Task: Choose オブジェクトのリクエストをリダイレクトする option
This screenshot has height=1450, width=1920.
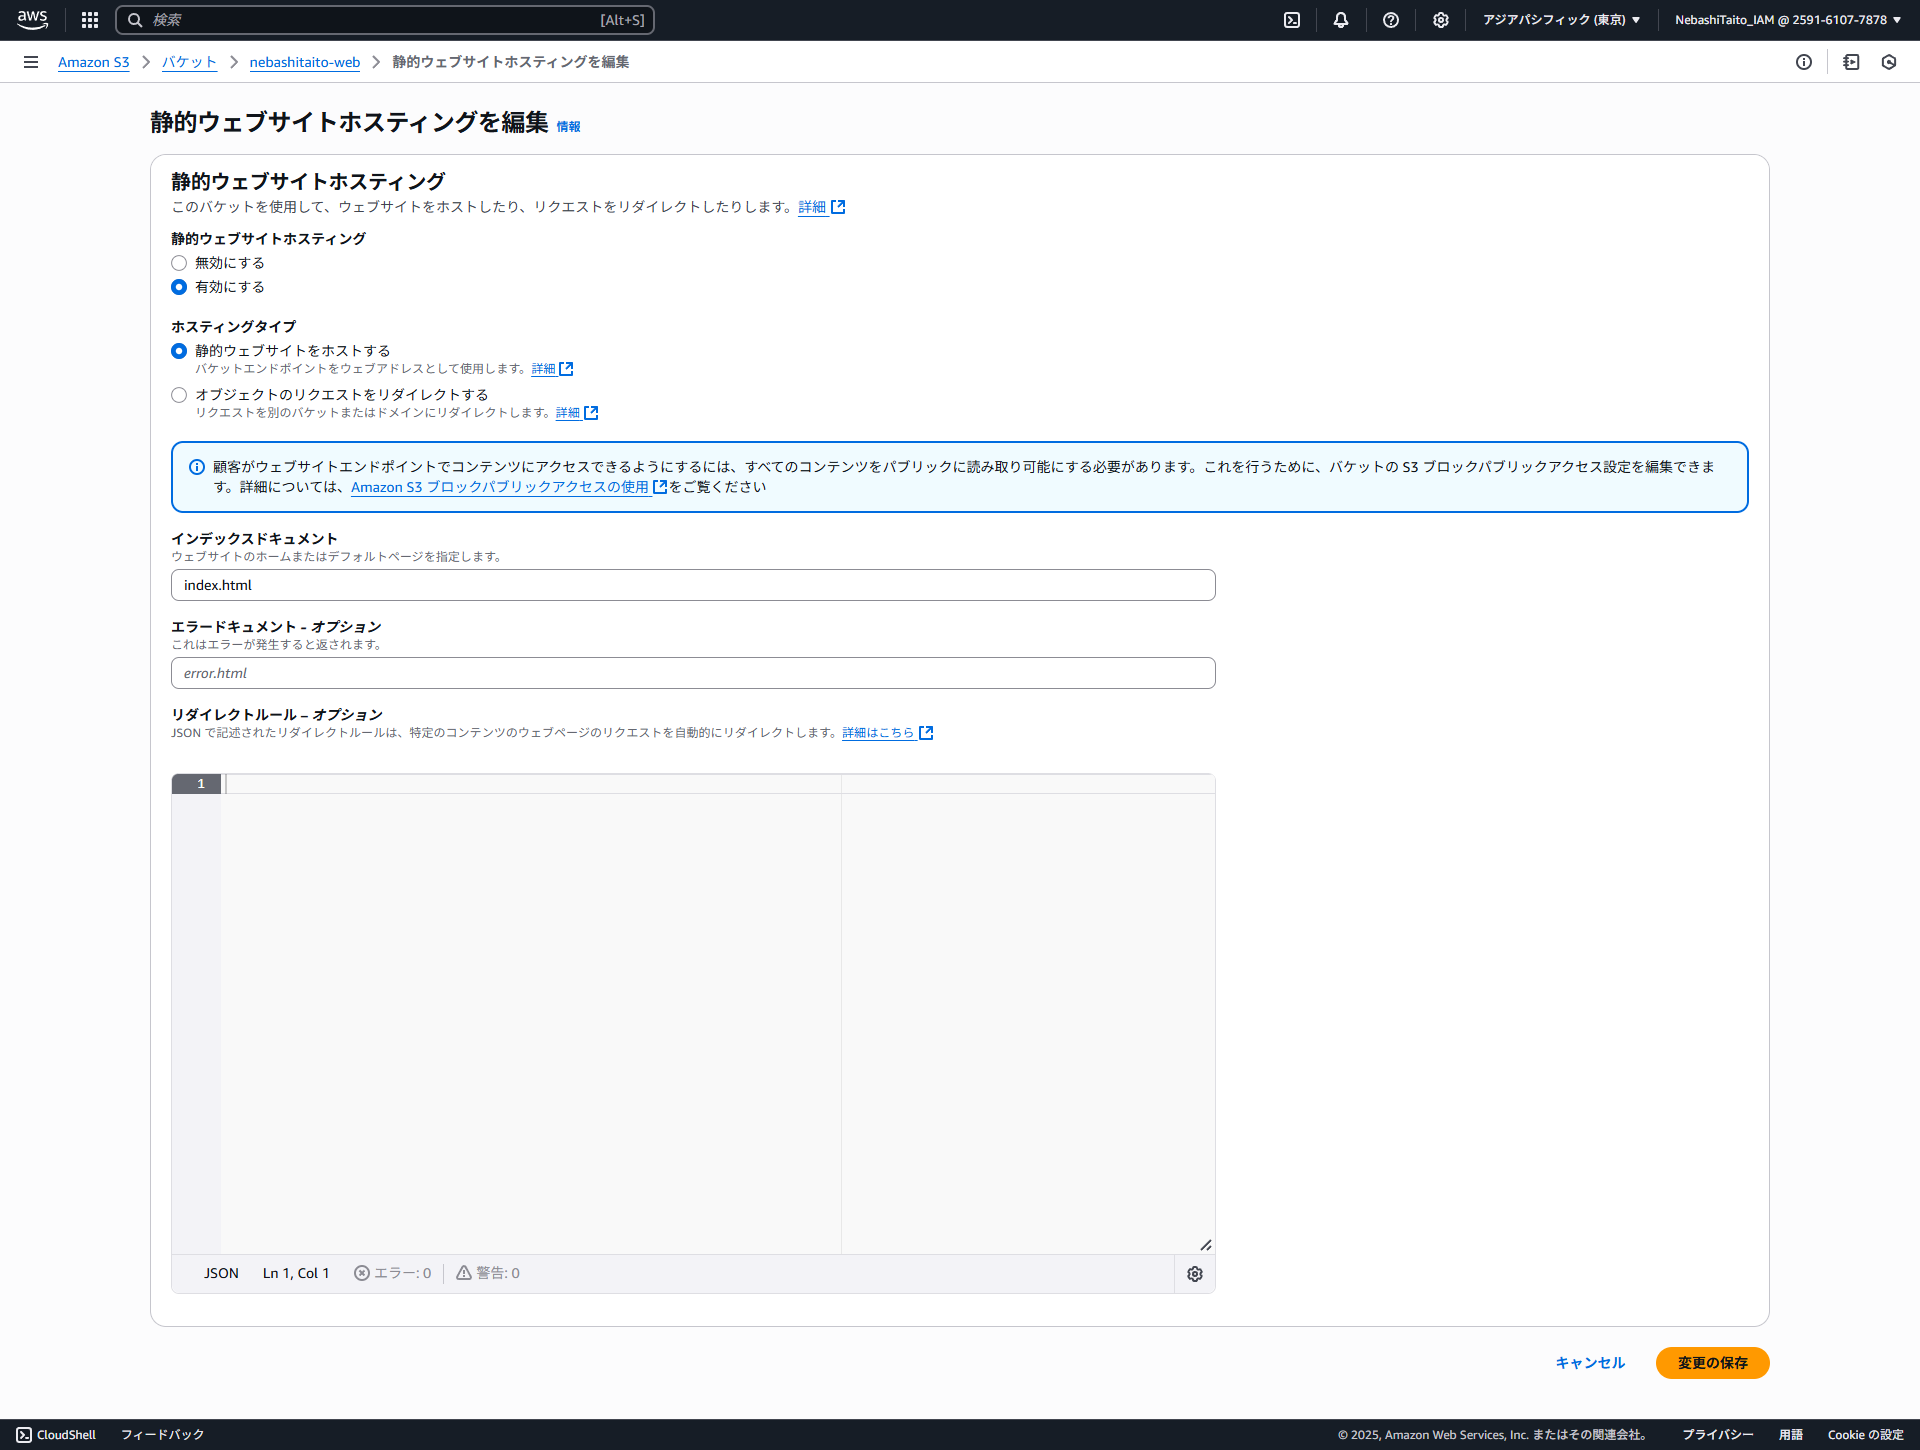Action: [179, 395]
